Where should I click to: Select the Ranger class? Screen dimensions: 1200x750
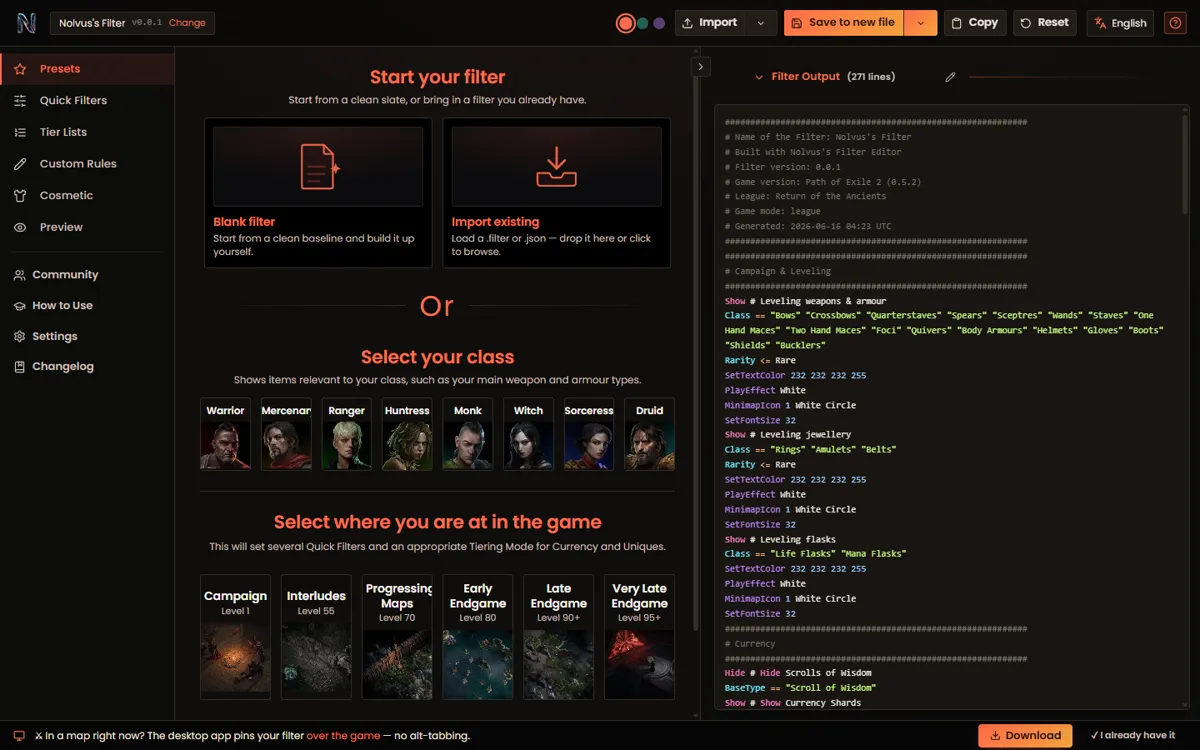point(346,434)
